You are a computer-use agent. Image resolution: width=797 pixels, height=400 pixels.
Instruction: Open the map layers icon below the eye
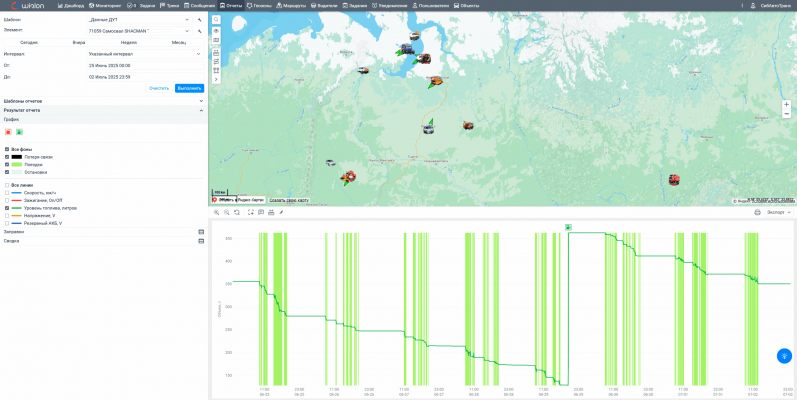(216, 40)
